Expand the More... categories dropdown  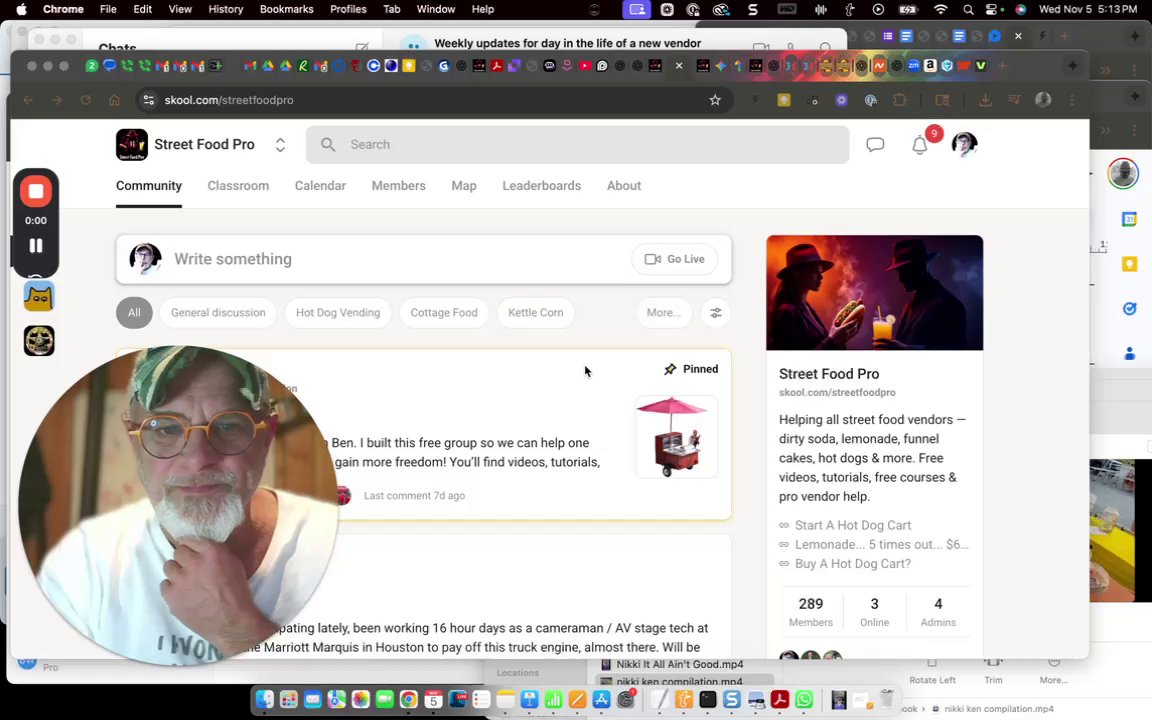coord(663,313)
